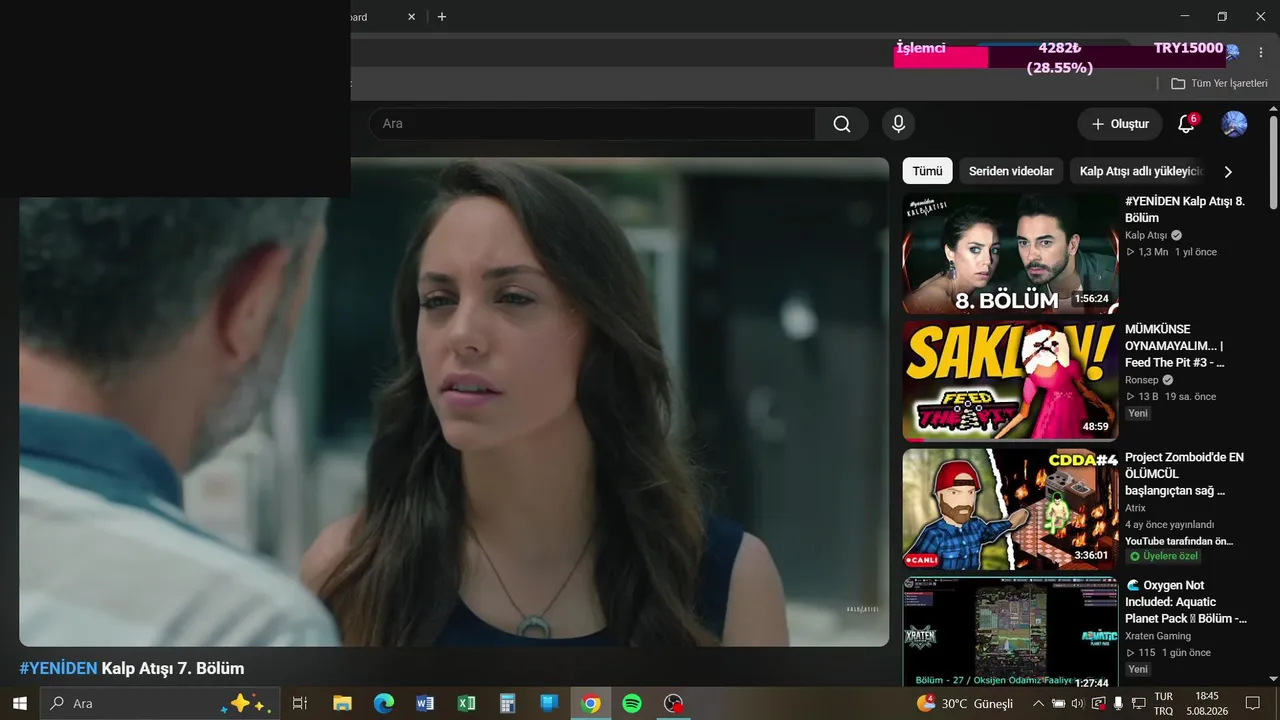Click the SAKLAN Feed The Pit thumbnail
The width and height of the screenshot is (1280, 720).
coord(1010,381)
